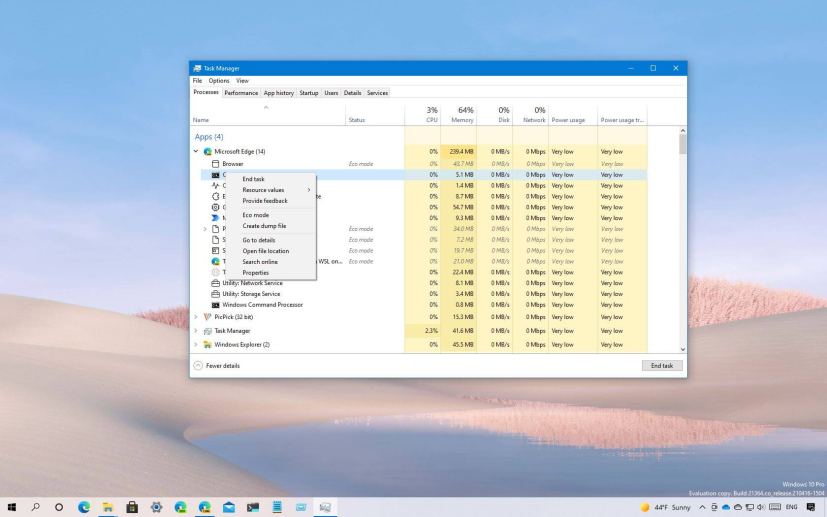Switch to the Startup tab
The image size is (827, 517).
(309, 93)
